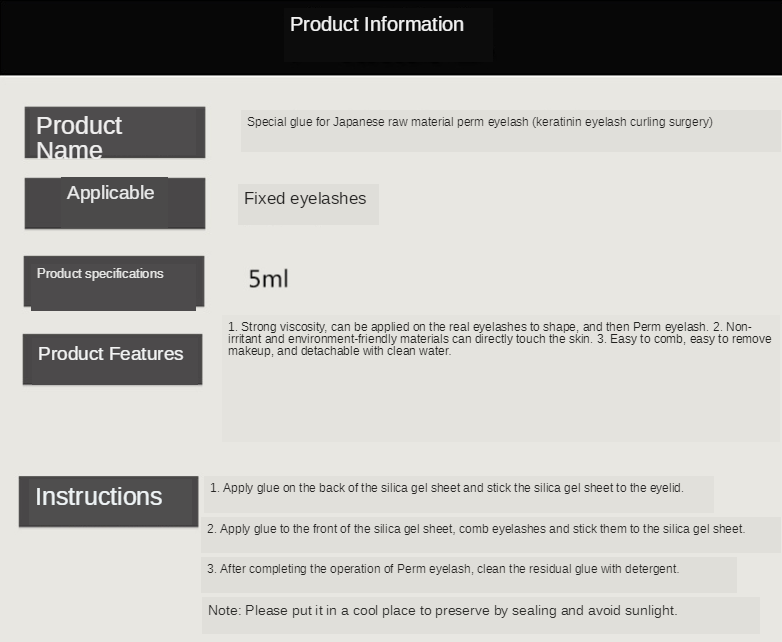Select the "Instructions" label box

pos(108,501)
